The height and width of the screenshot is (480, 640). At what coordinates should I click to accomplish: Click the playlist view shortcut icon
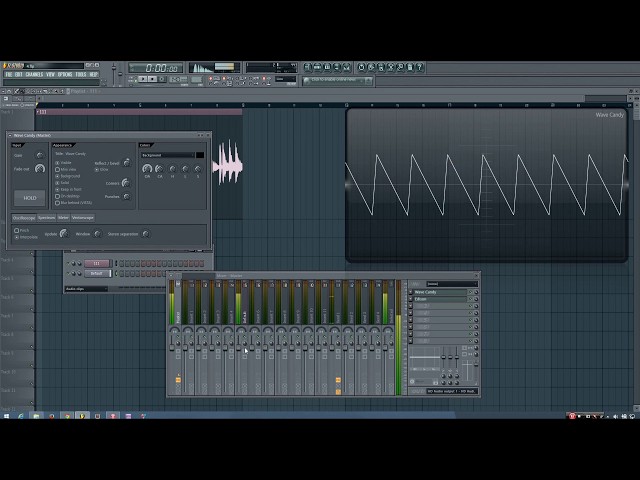(308, 67)
